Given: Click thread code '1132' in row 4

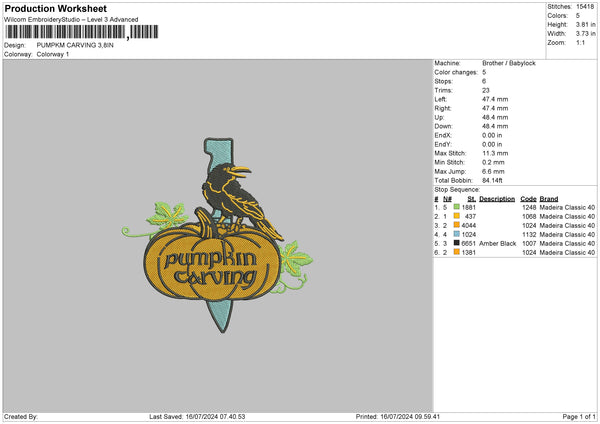Looking at the screenshot, I should (x=529, y=235).
